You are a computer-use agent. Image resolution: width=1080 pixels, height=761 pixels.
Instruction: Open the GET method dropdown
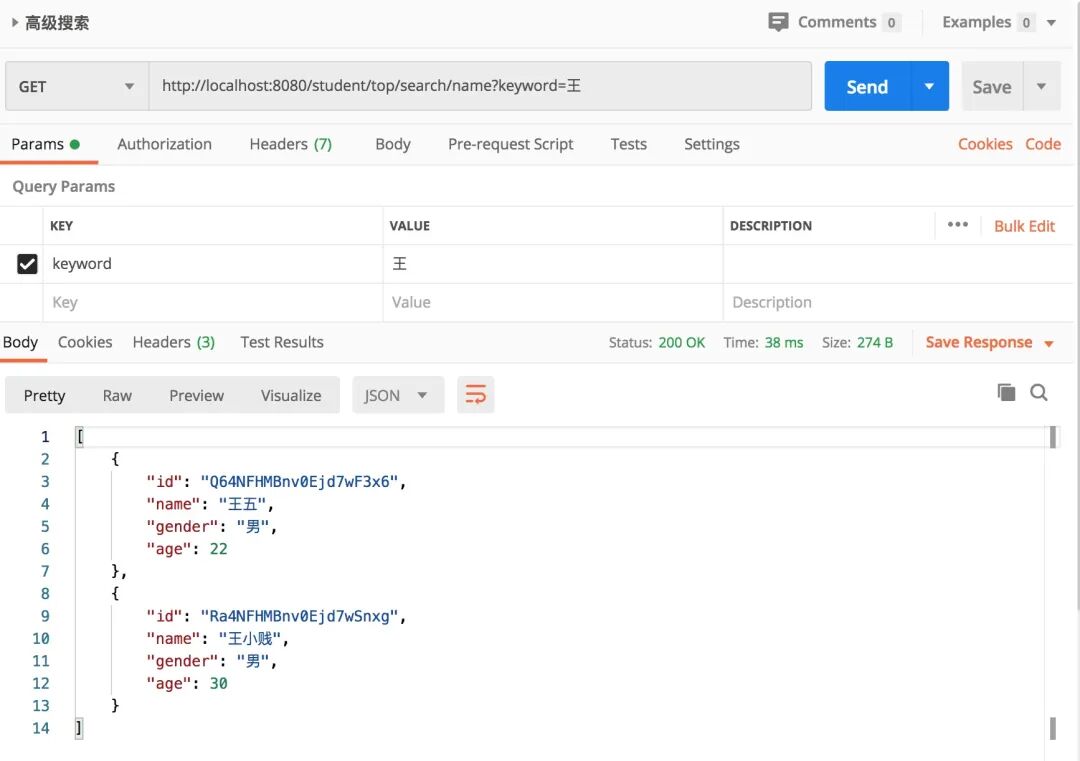pyautogui.click(x=77, y=86)
